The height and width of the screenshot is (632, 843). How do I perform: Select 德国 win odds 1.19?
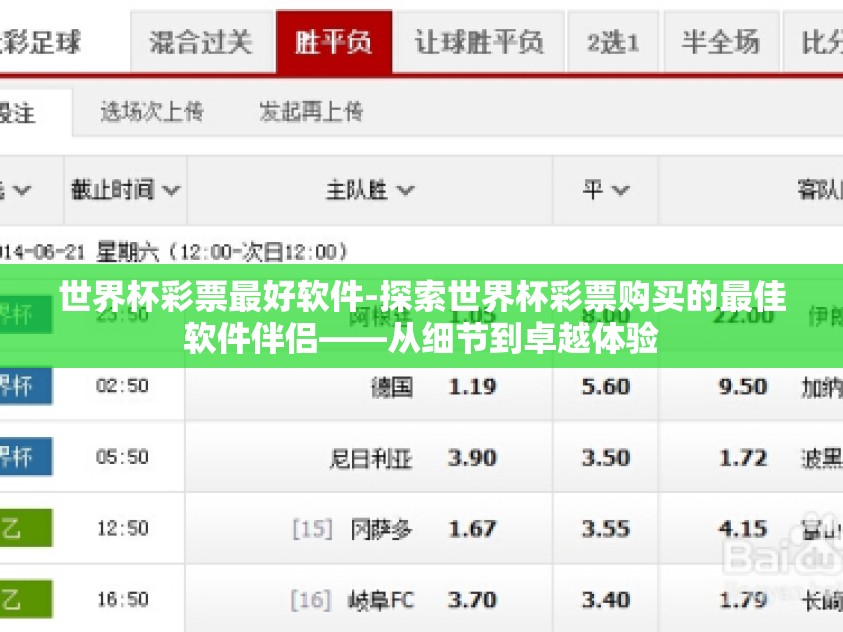[x=472, y=387]
